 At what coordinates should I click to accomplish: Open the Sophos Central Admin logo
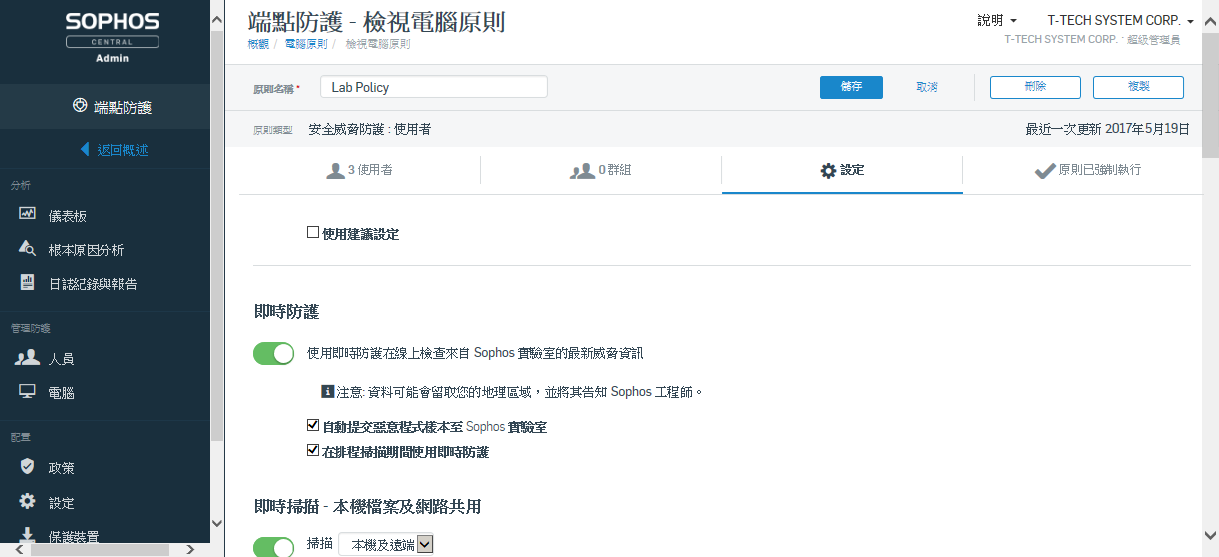coord(112,38)
